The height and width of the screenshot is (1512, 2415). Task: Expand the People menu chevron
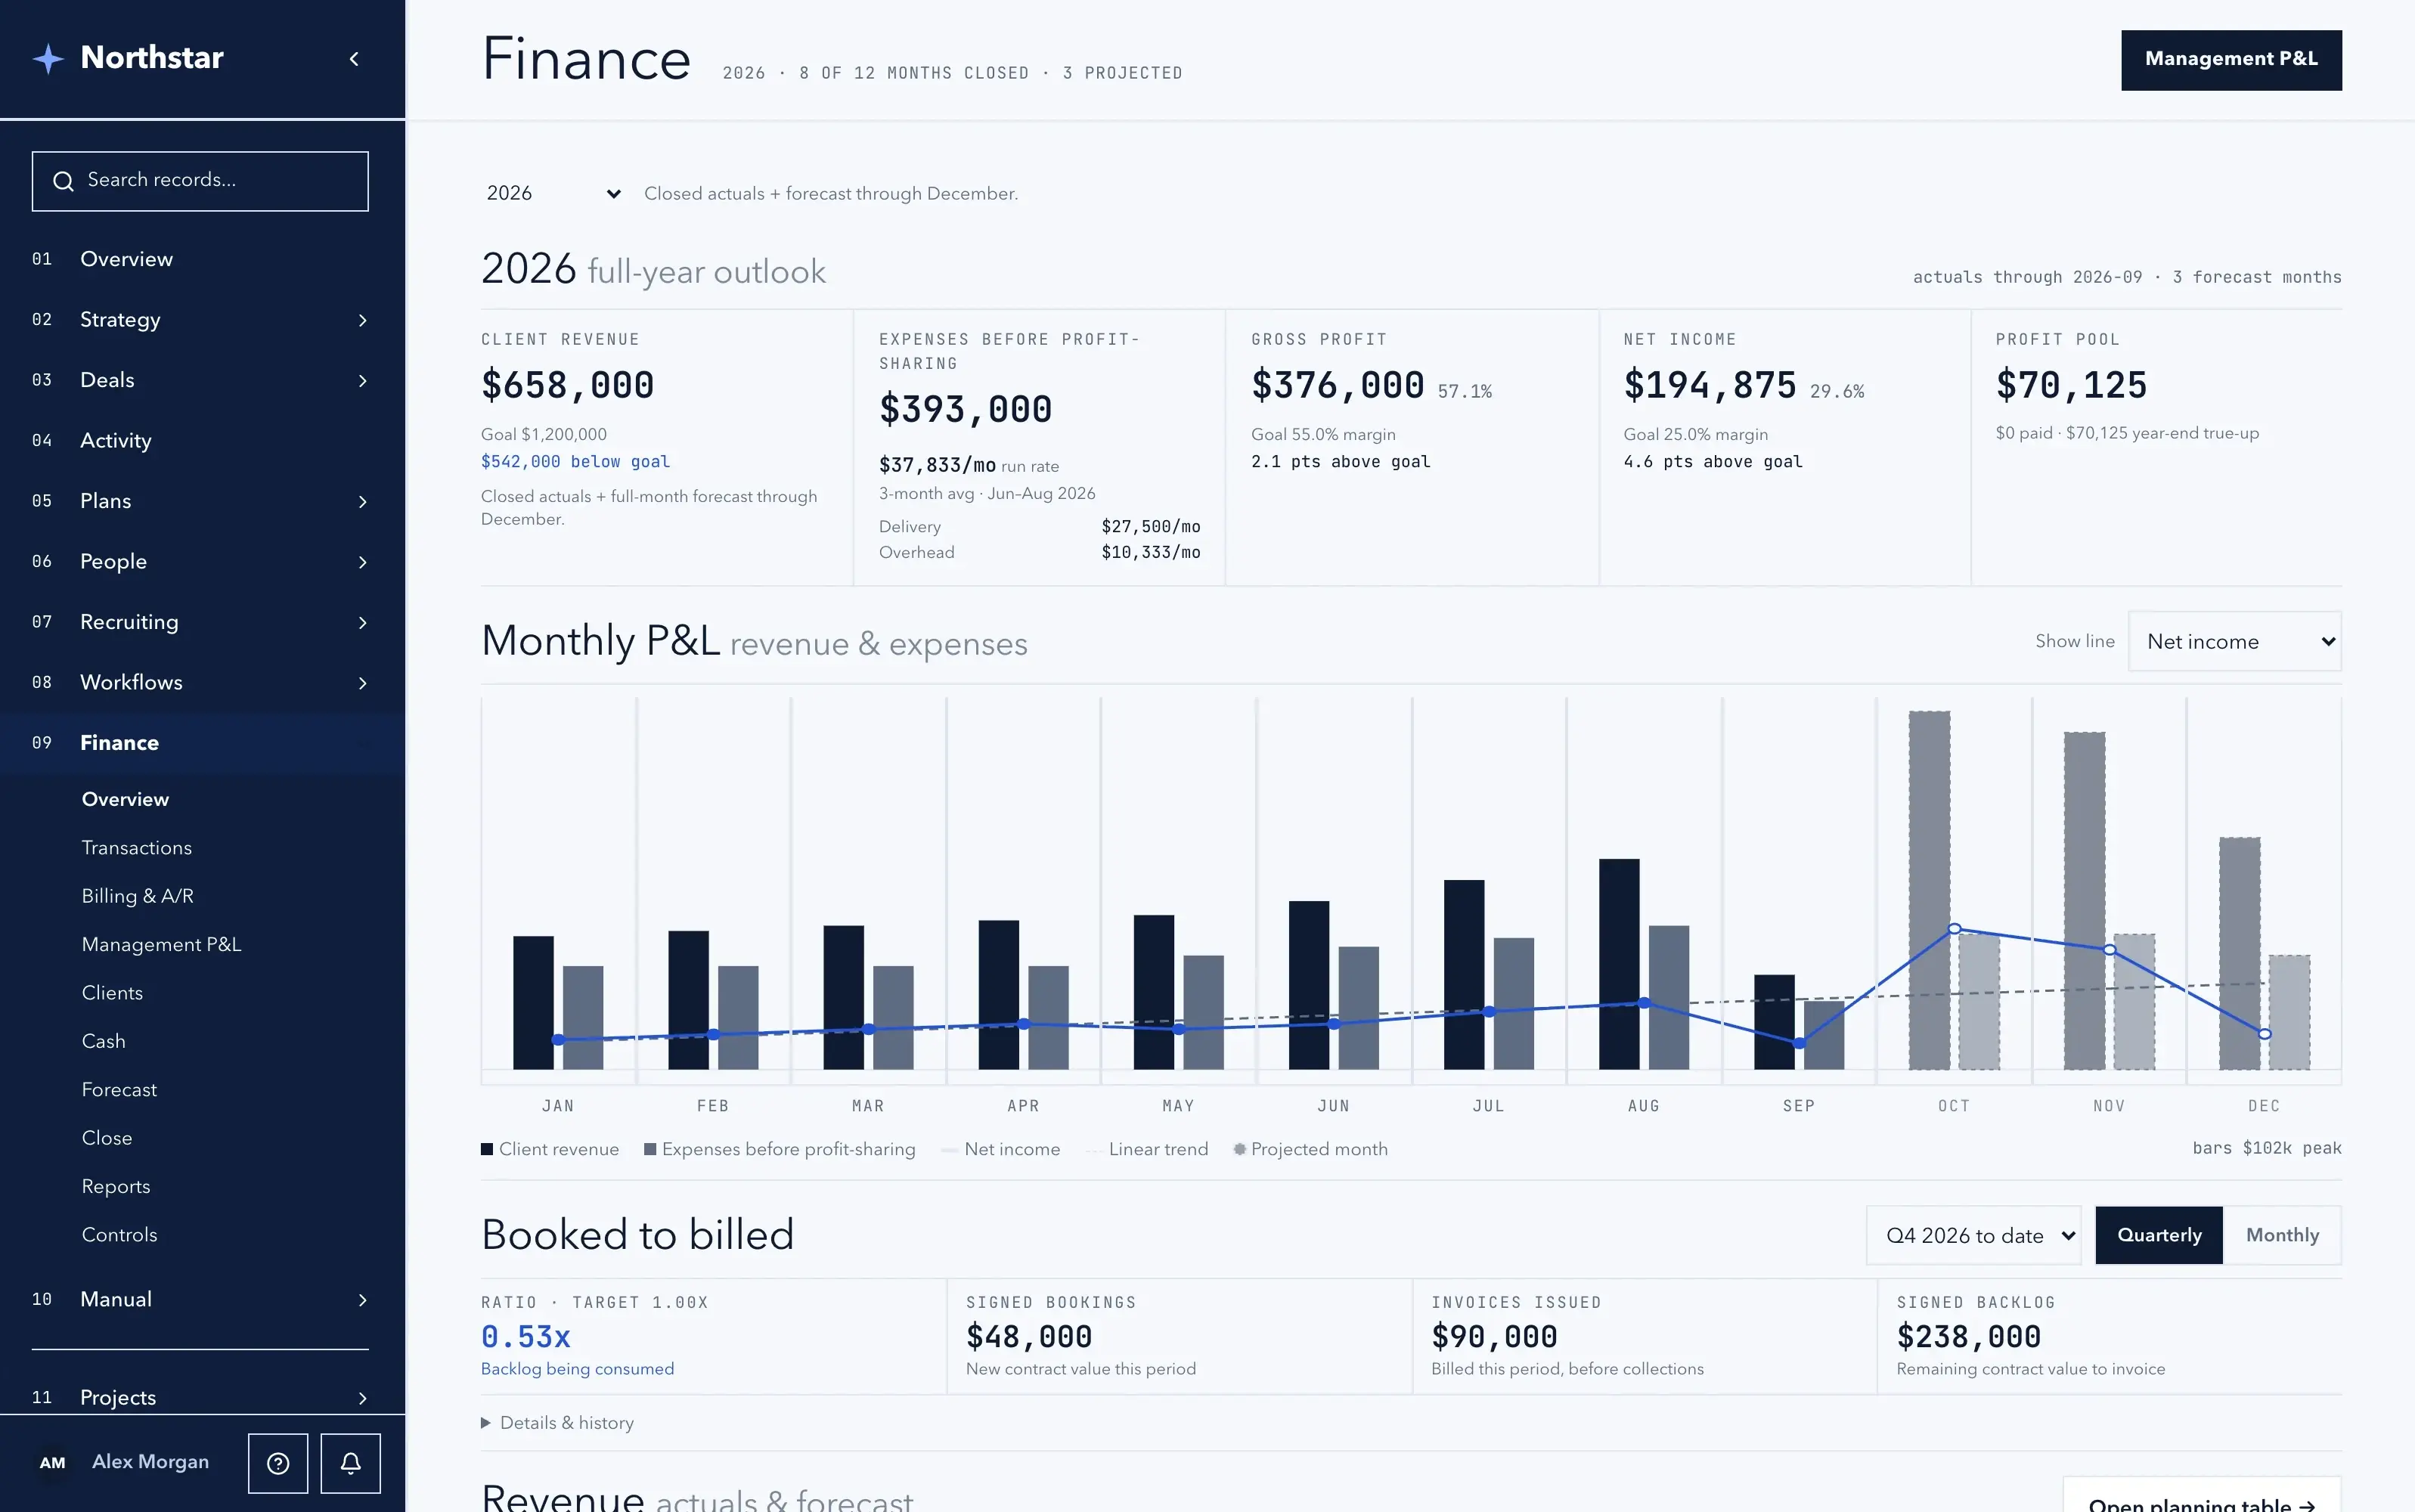(x=362, y=562)
